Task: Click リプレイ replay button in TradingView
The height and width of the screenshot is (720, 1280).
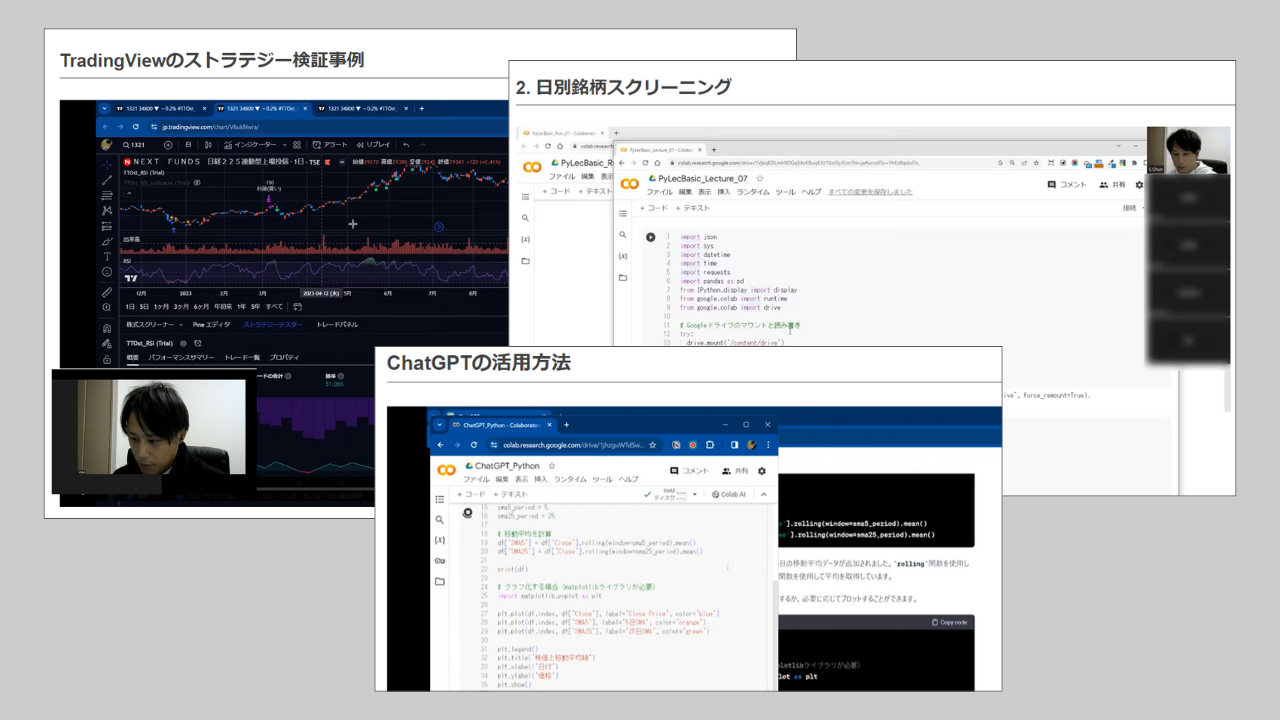Action: coord(373,145)
